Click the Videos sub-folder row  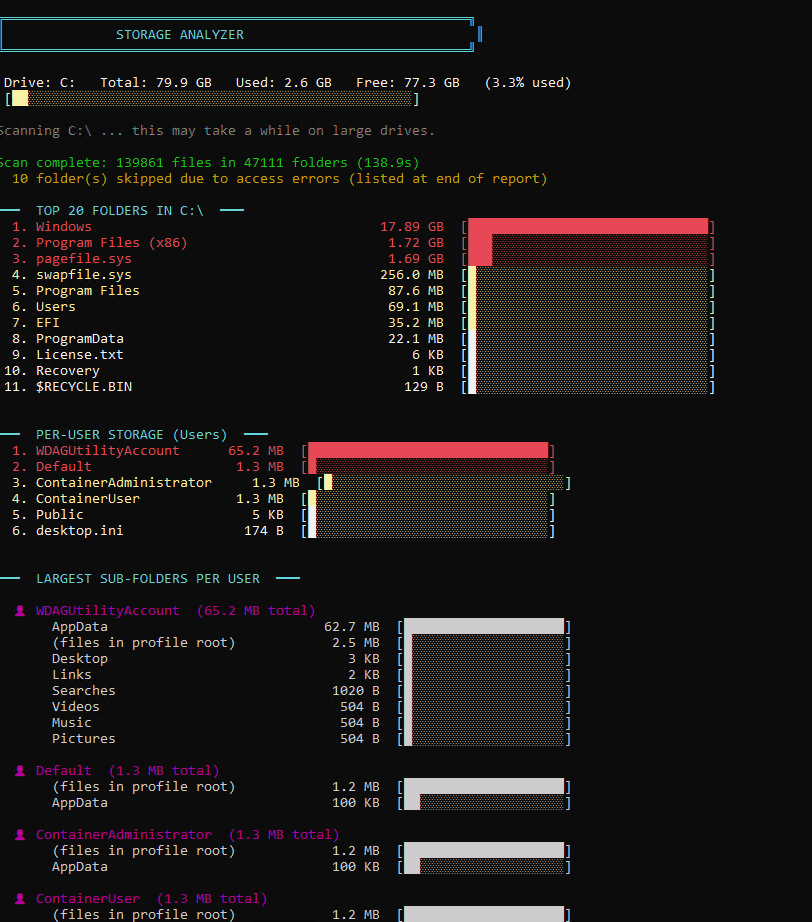pyautogui.click(x=311, y=707)
